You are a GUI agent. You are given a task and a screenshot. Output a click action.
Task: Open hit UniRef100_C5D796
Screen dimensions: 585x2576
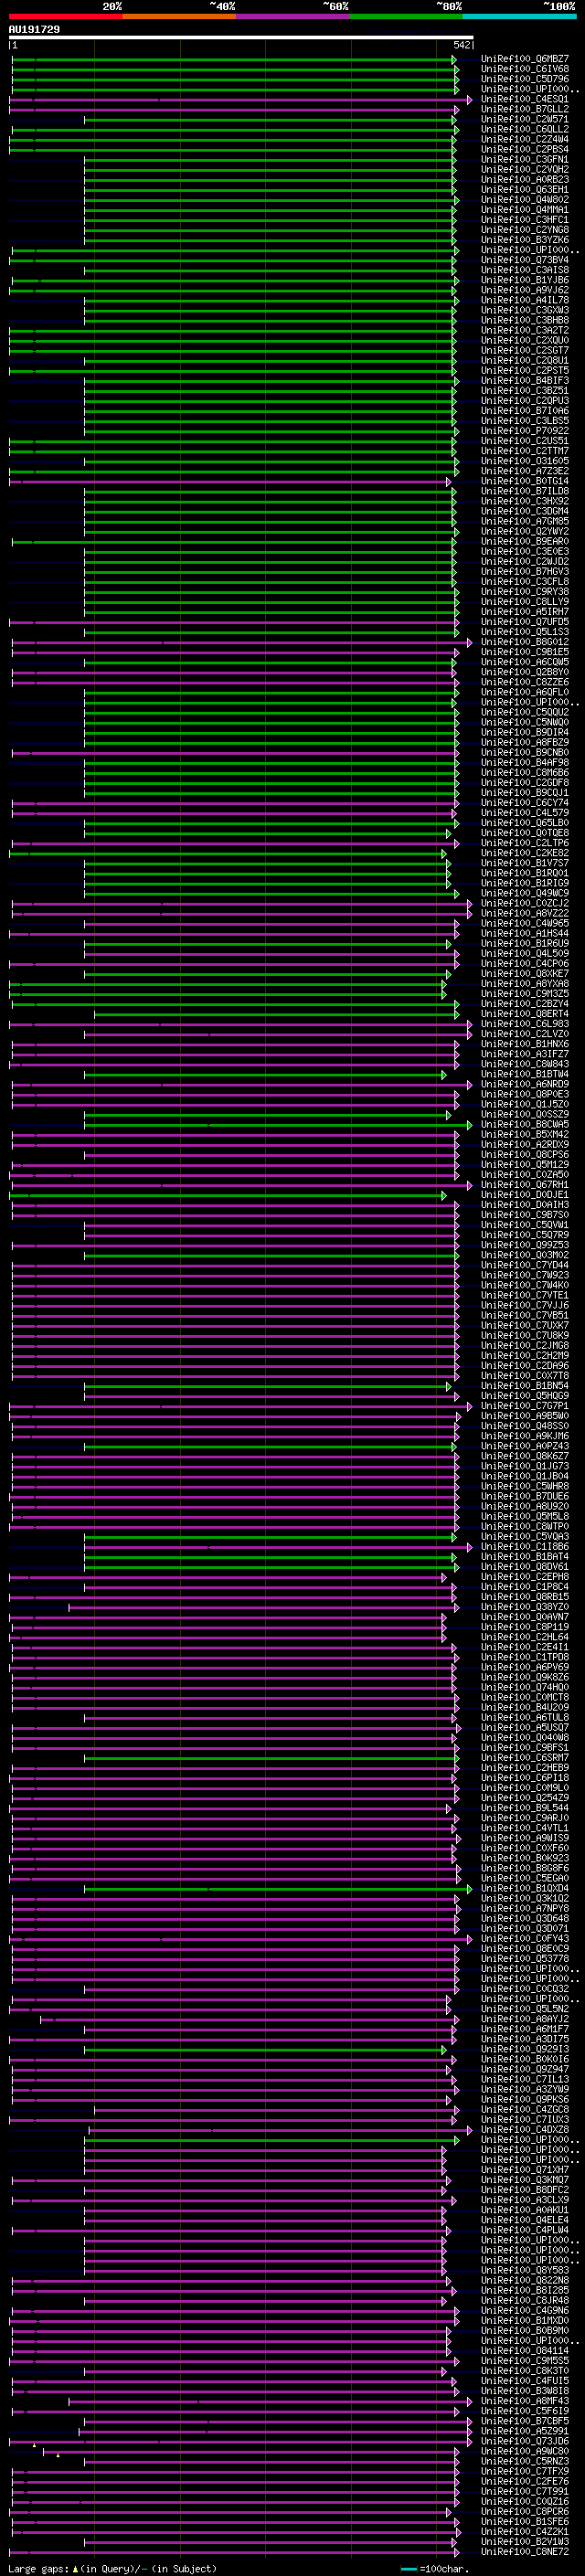pyautogui.click(x=525, y=80)
